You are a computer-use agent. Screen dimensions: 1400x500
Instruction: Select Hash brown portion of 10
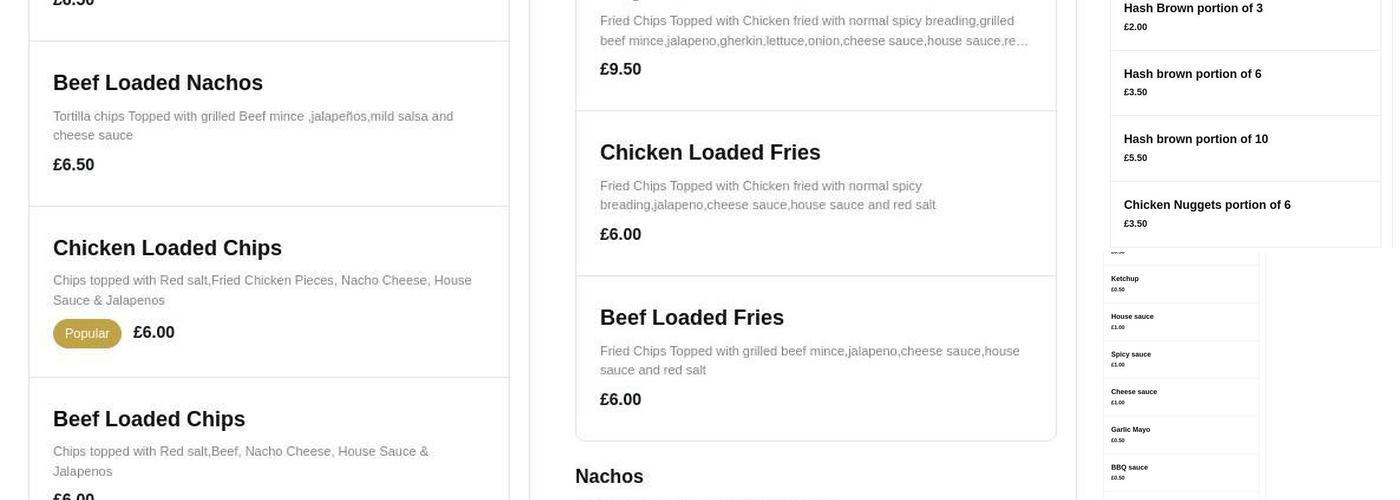point(1195,139)
